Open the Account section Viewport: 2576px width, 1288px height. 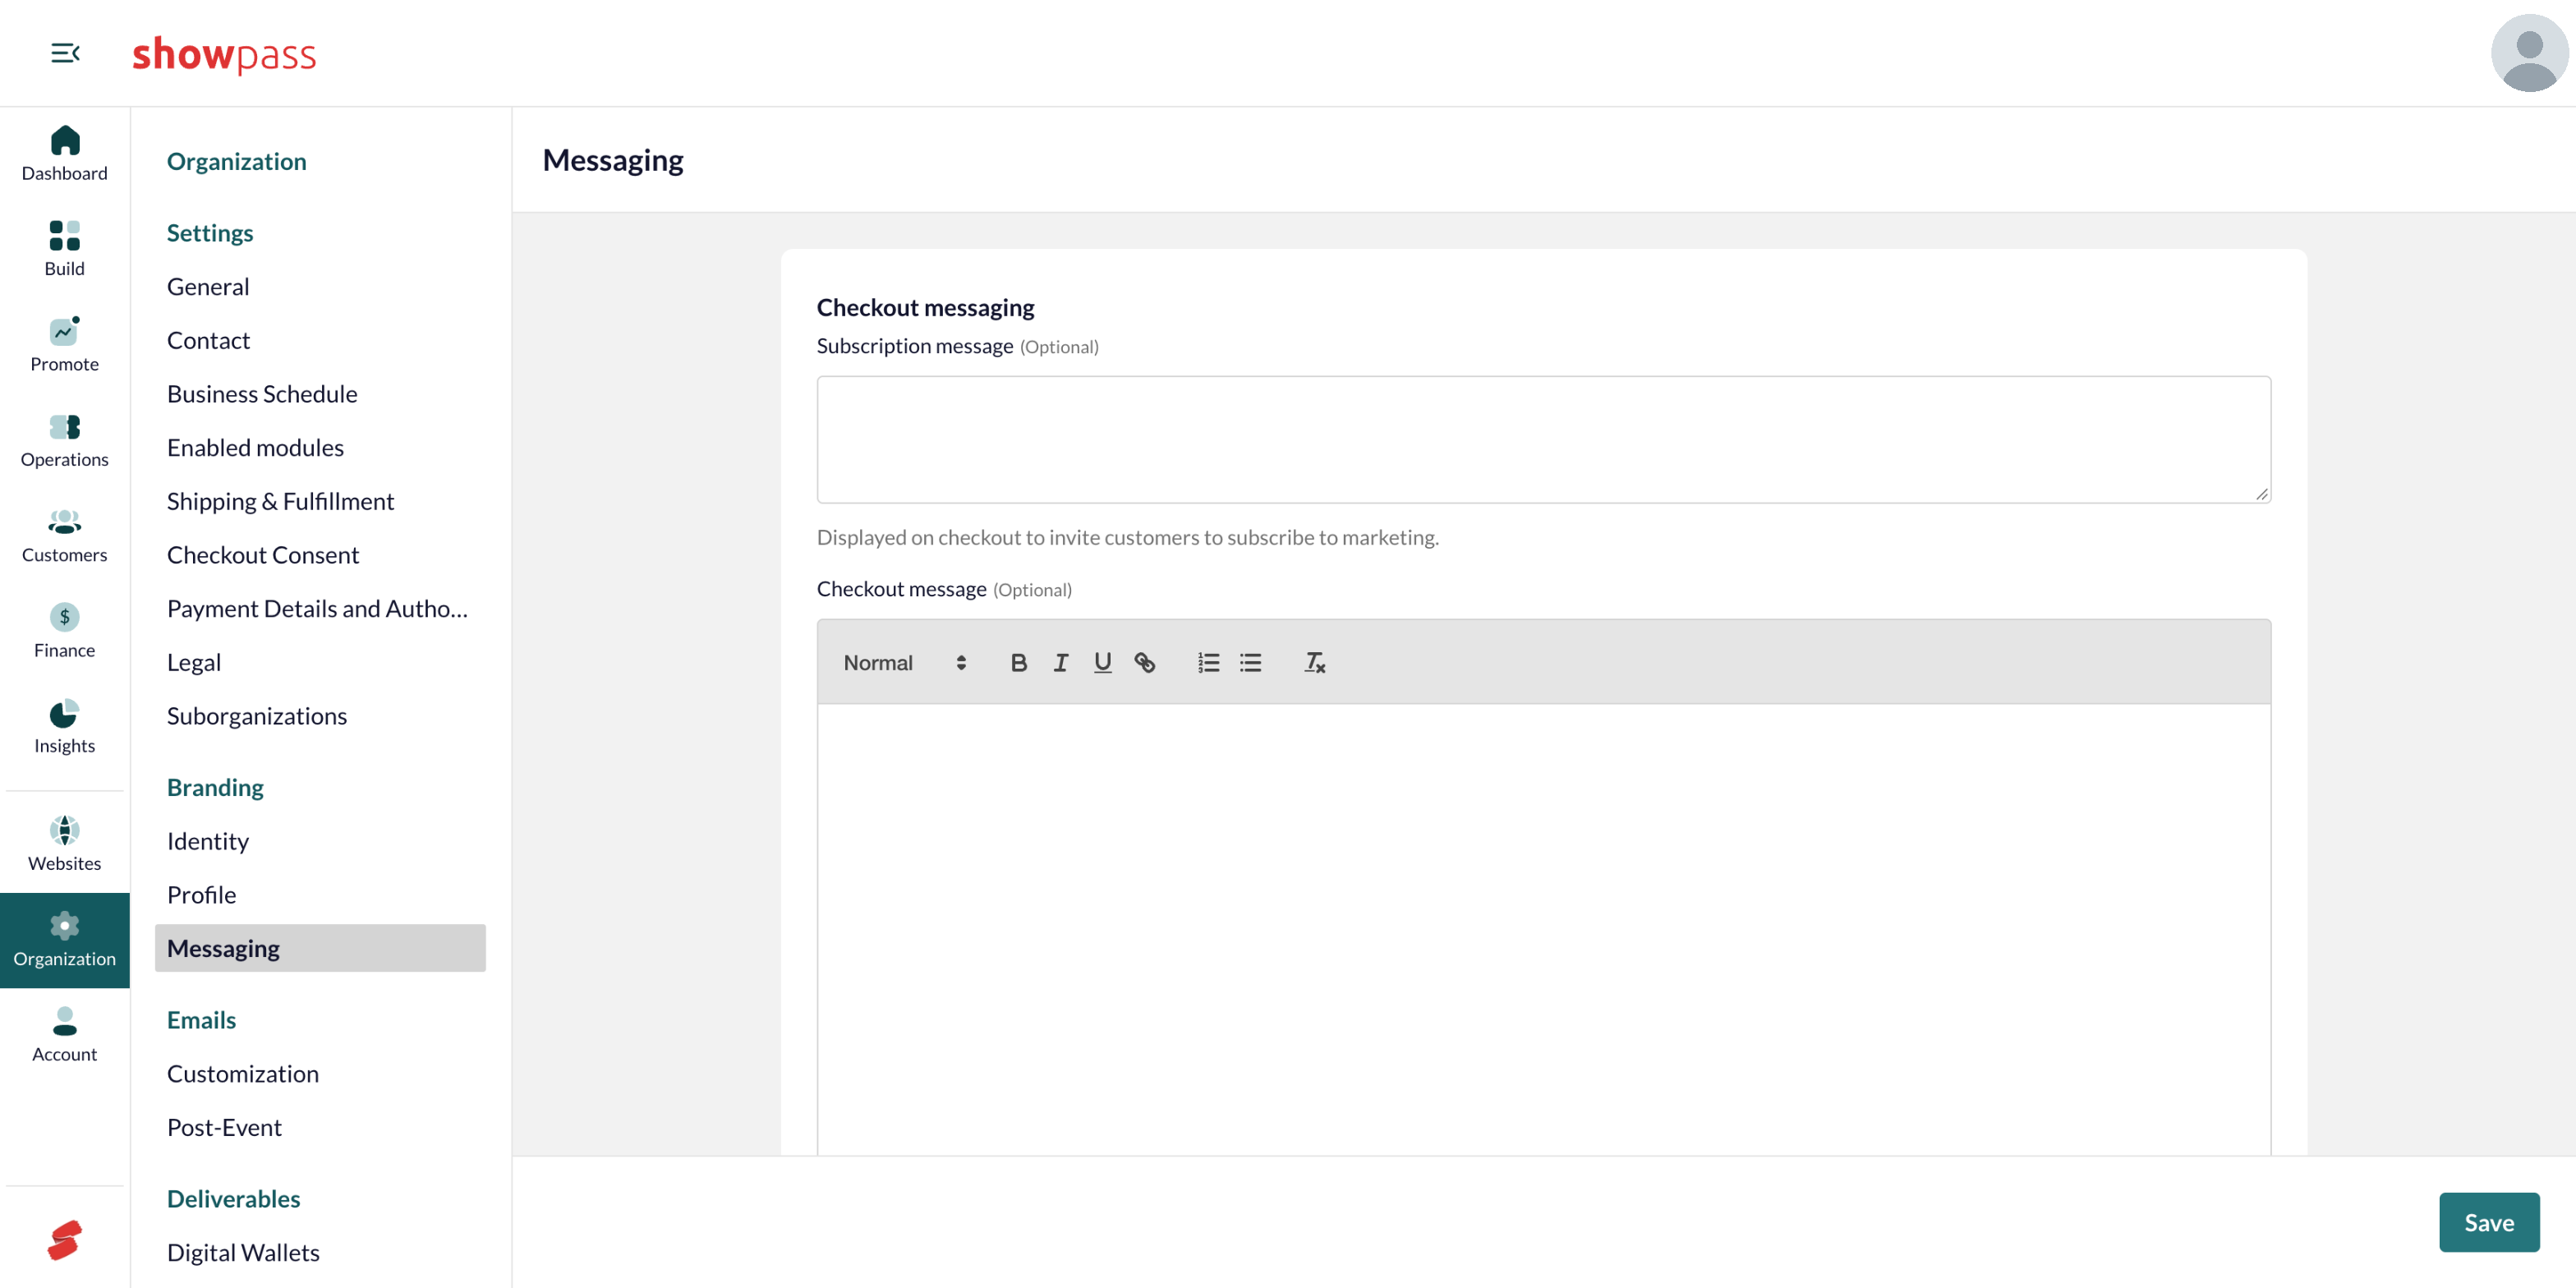pyautogui.click(x=65, y=1035)
